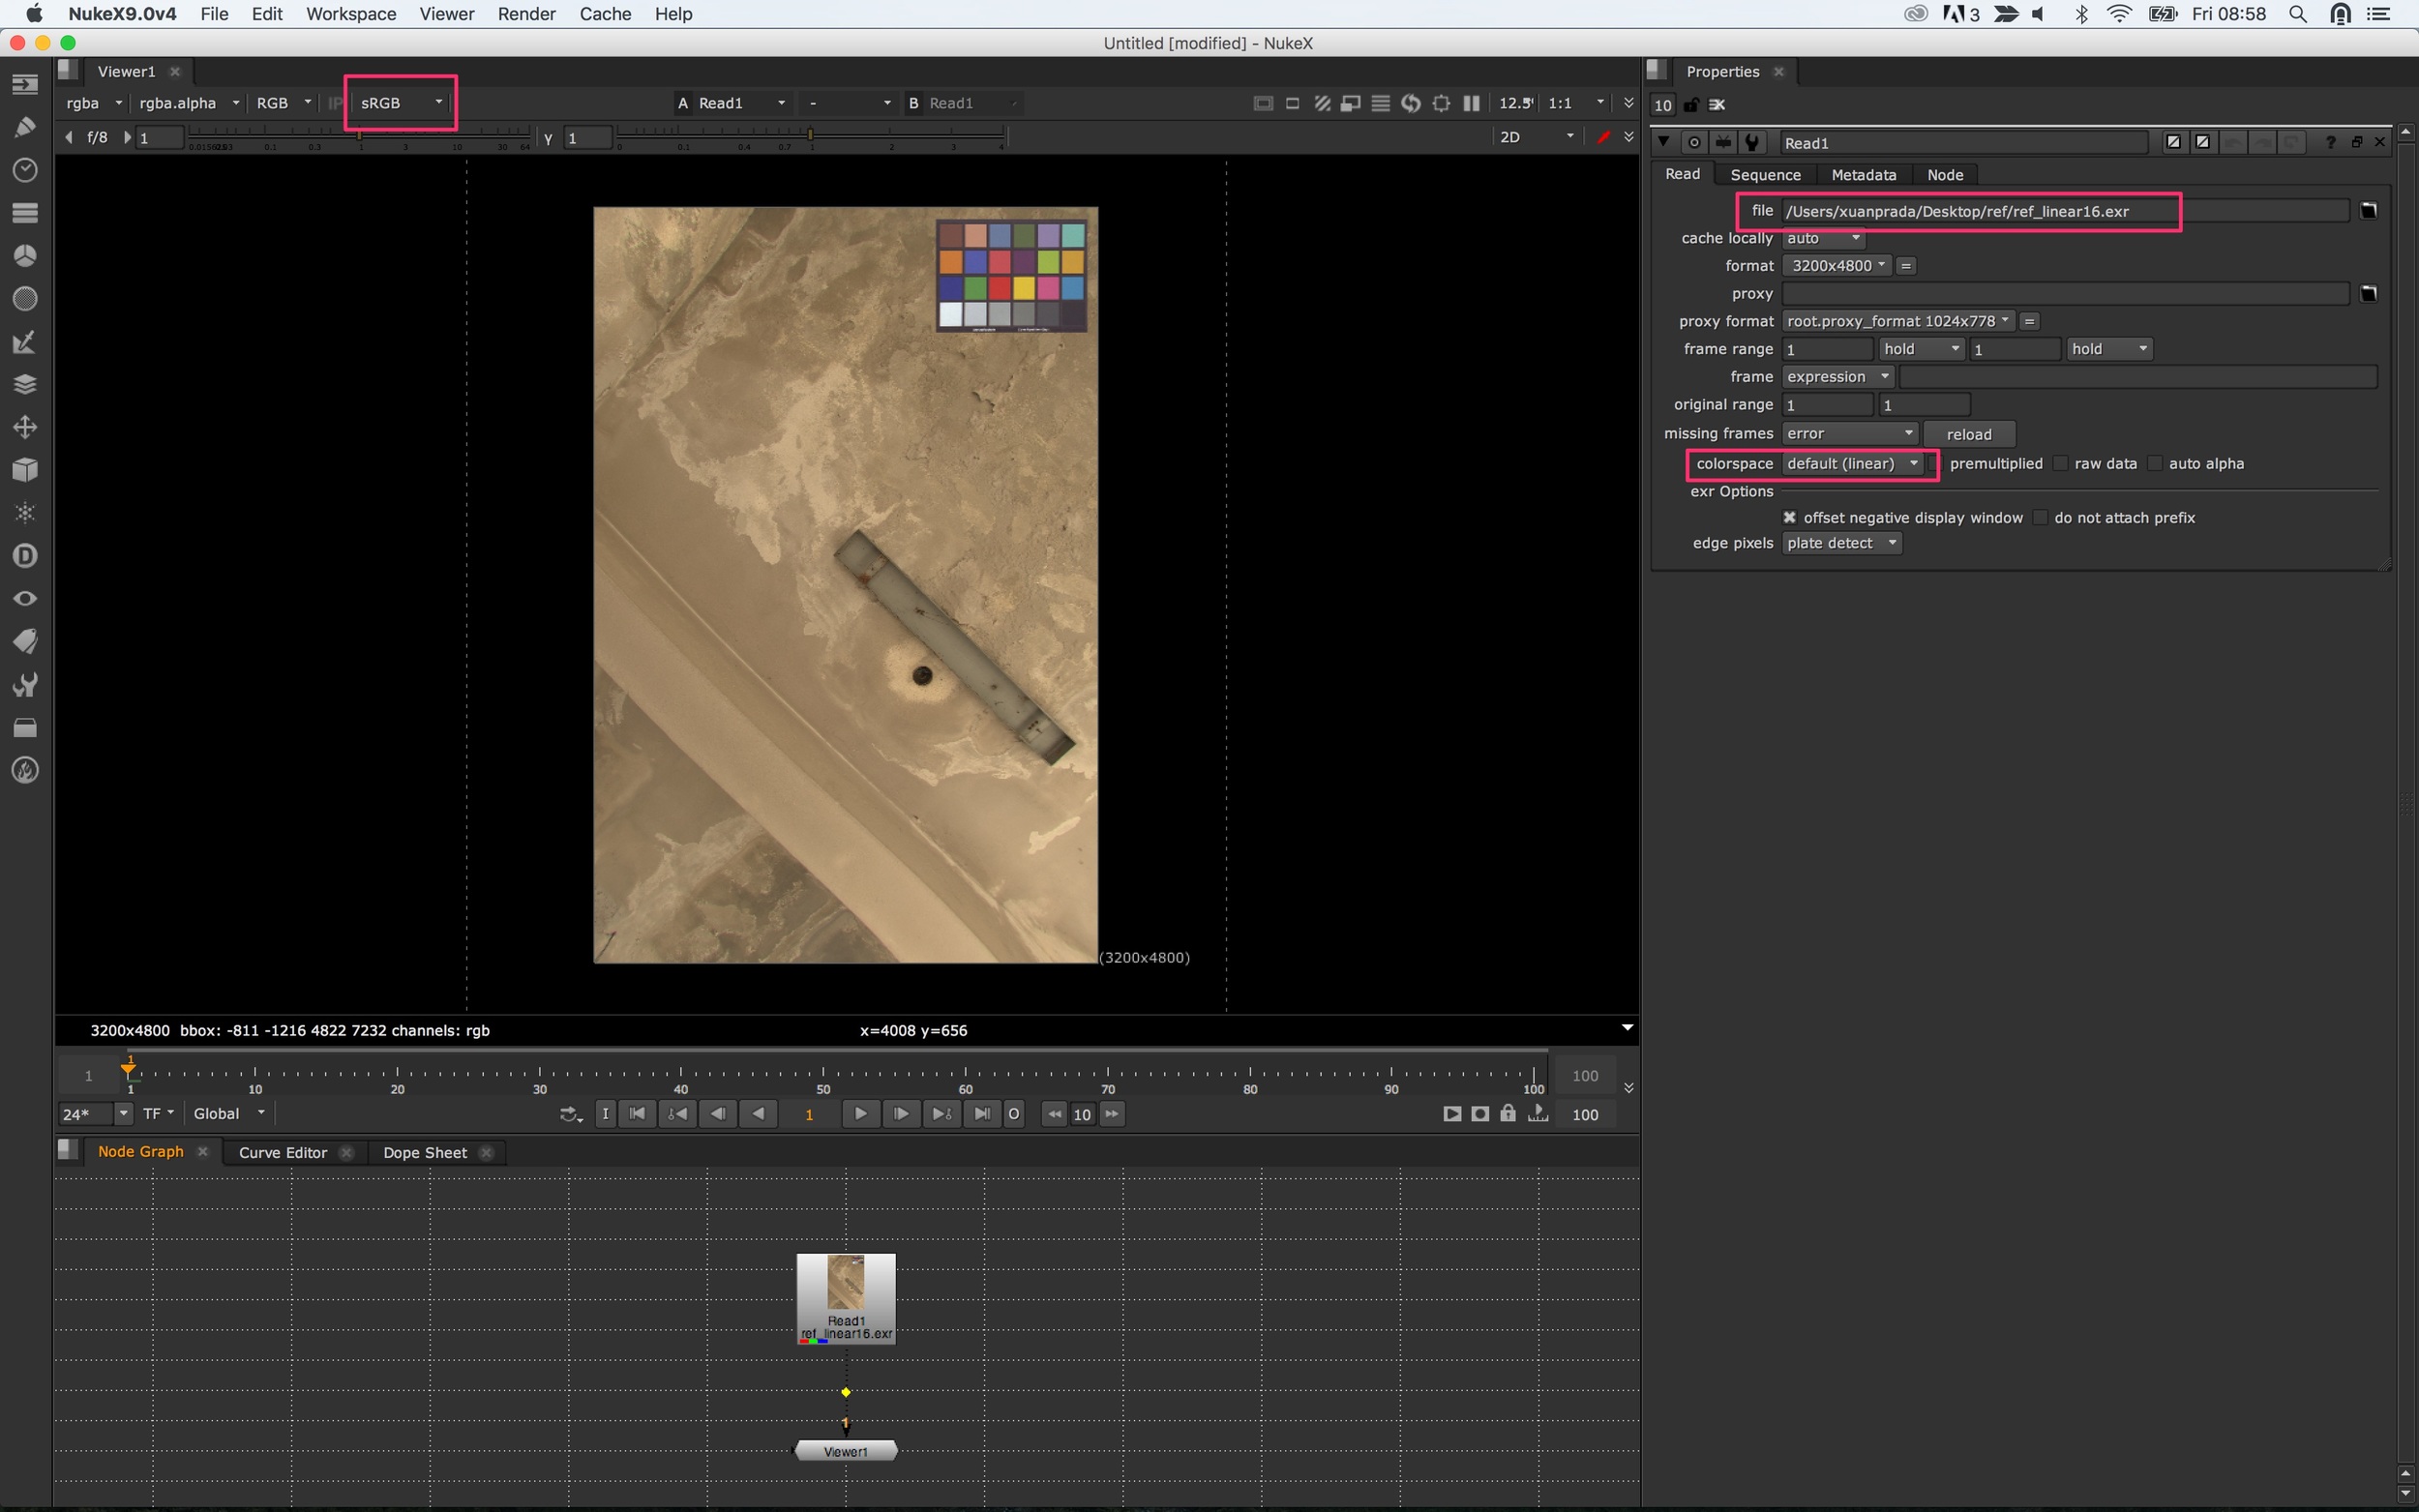Toggle Viewer region of interest icon
The height and width of the screenshot is (1512, 2419).
click(1441, 103)
